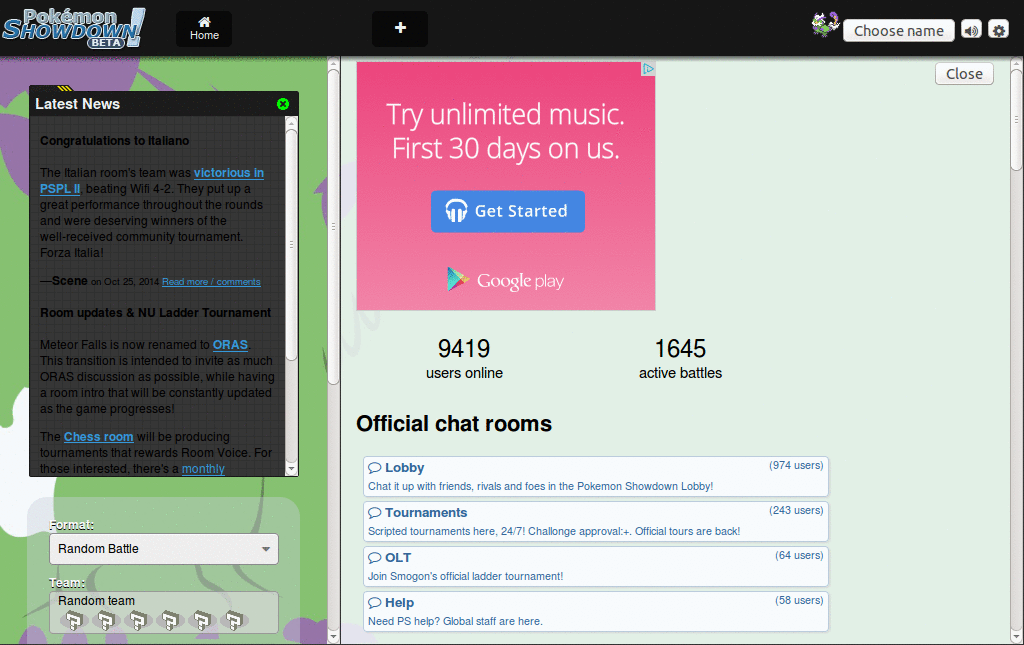Click 'Congratulations to Italiano' headline
Screen dimensions: 1024x645
tap(114, 141)
